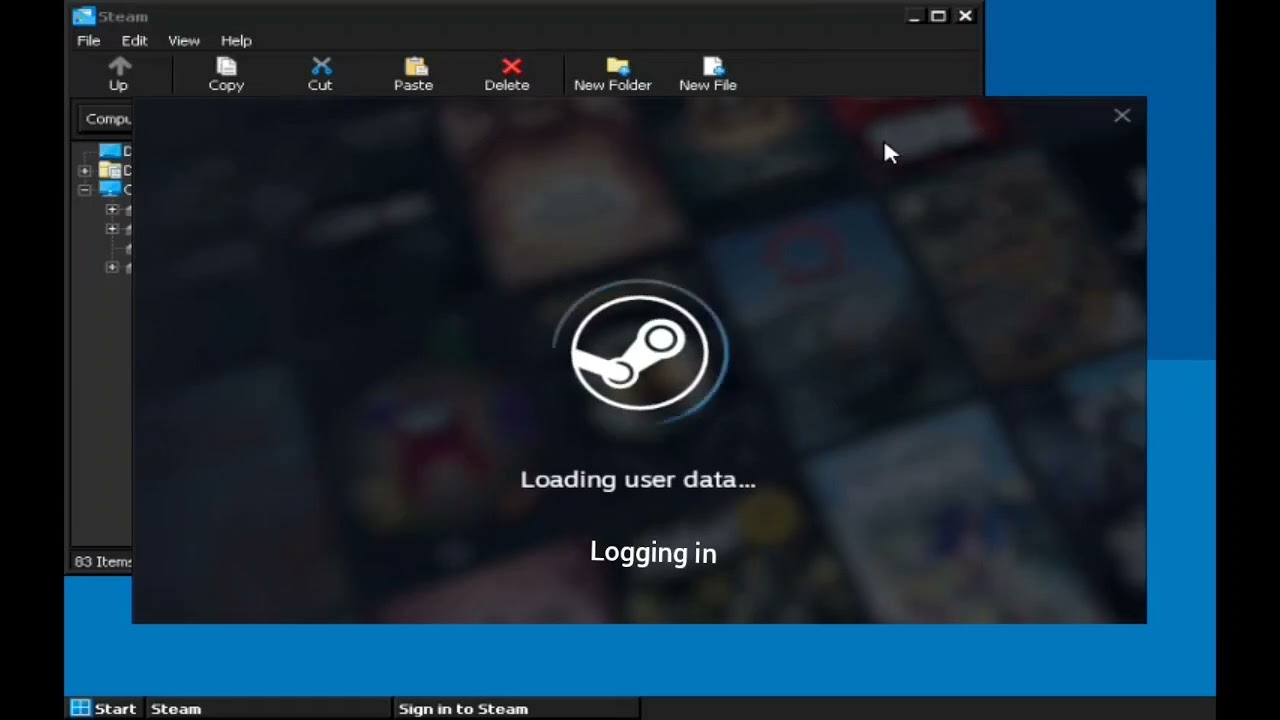
Task: Collapse the Computer tree node
Action: 85,190
